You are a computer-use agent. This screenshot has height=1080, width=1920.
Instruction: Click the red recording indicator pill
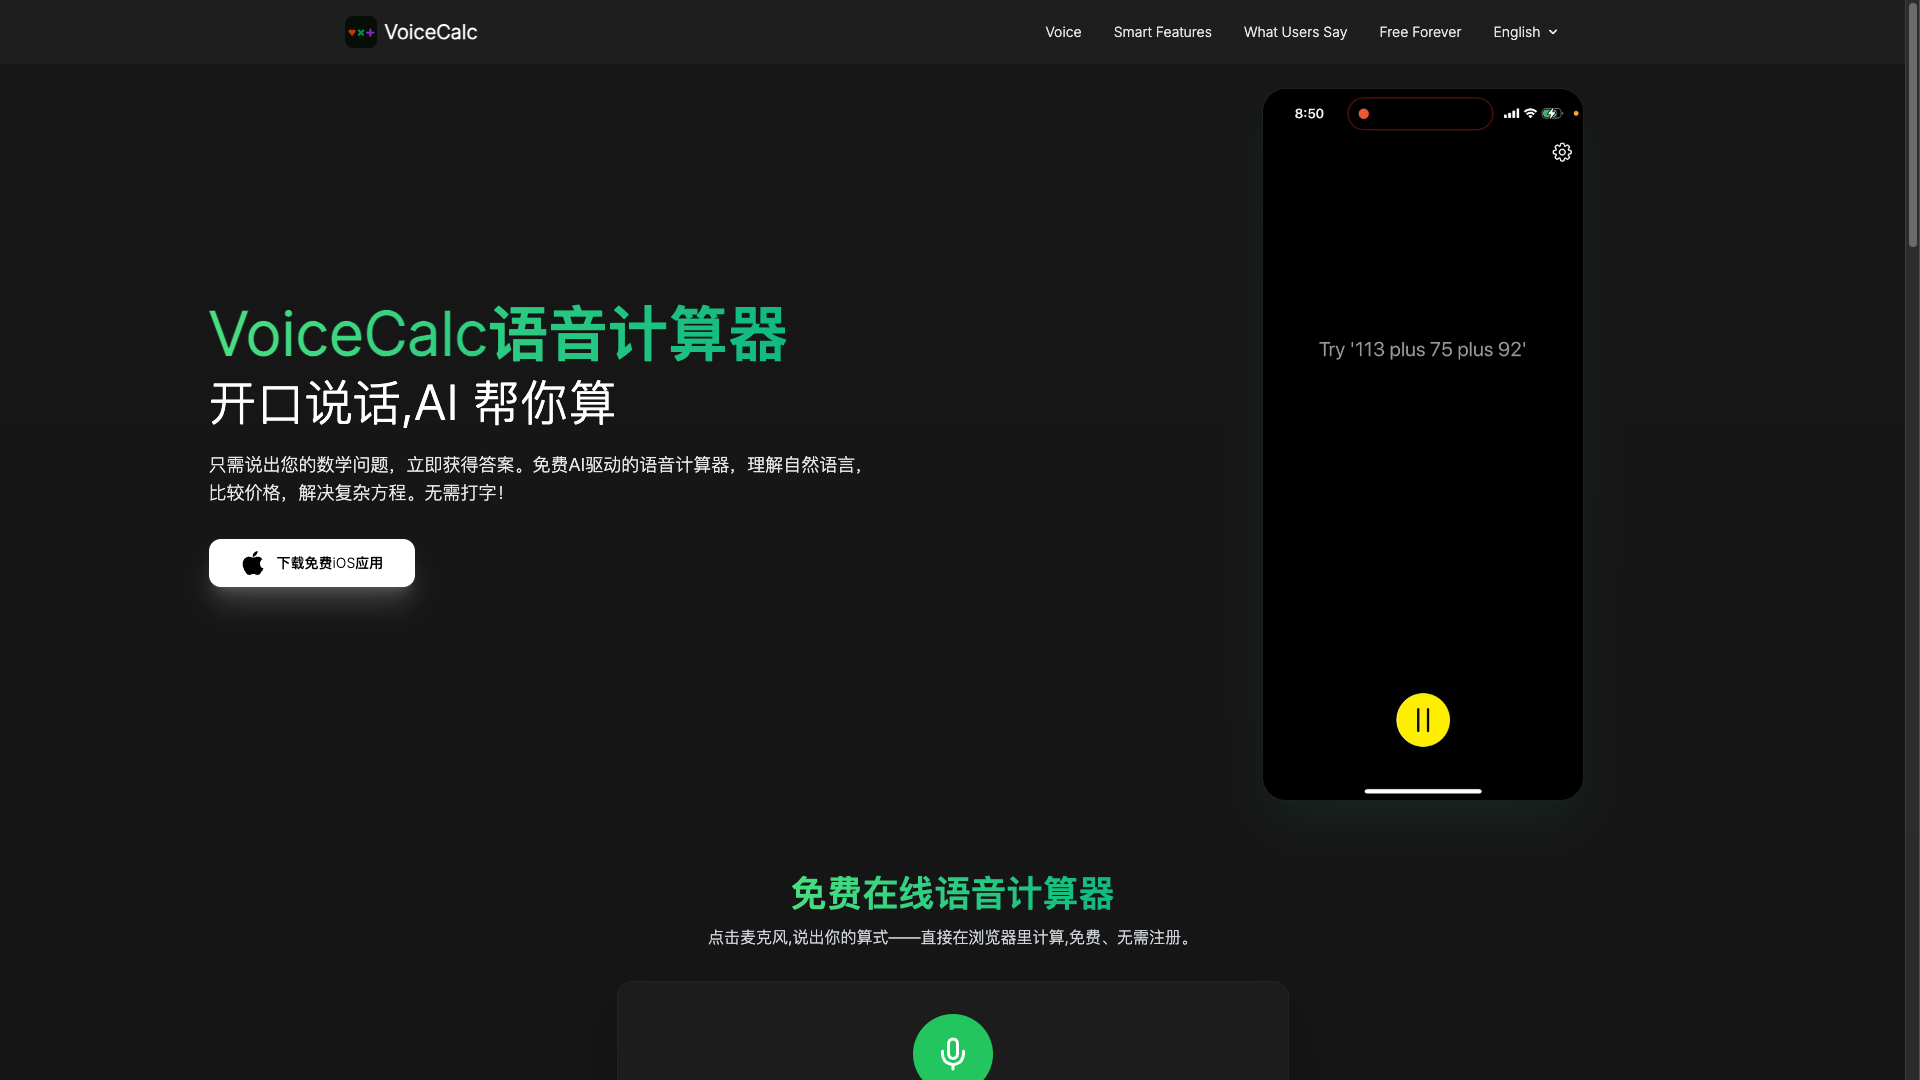[1420, 114]
